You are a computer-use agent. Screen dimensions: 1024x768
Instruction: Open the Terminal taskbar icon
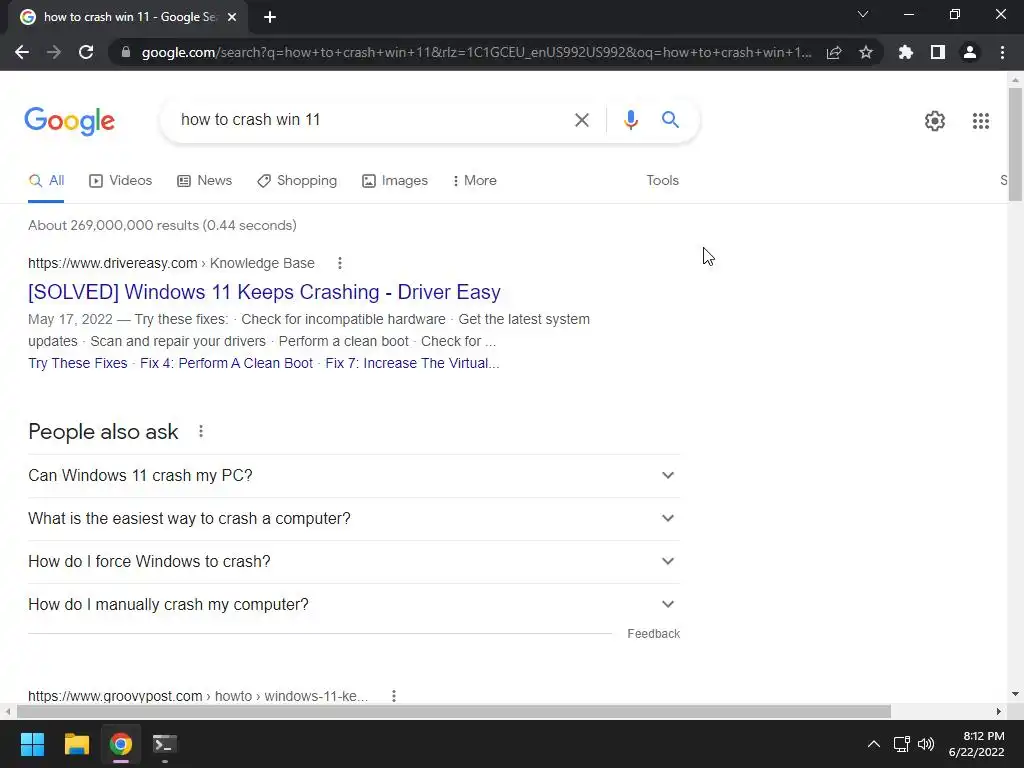[165, 744]
